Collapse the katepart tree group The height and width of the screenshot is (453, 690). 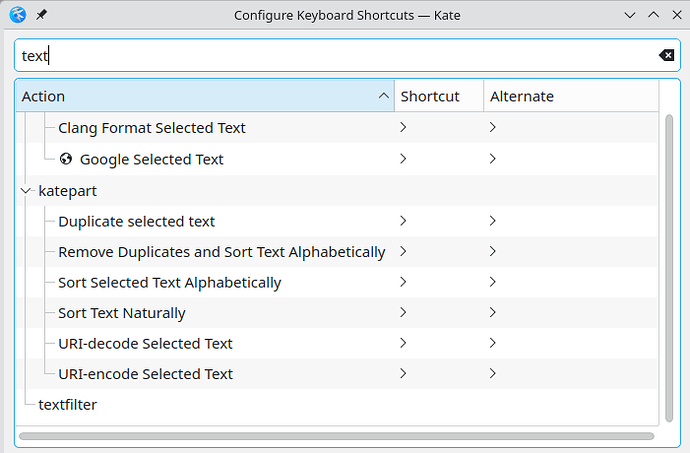click(26, 190)
